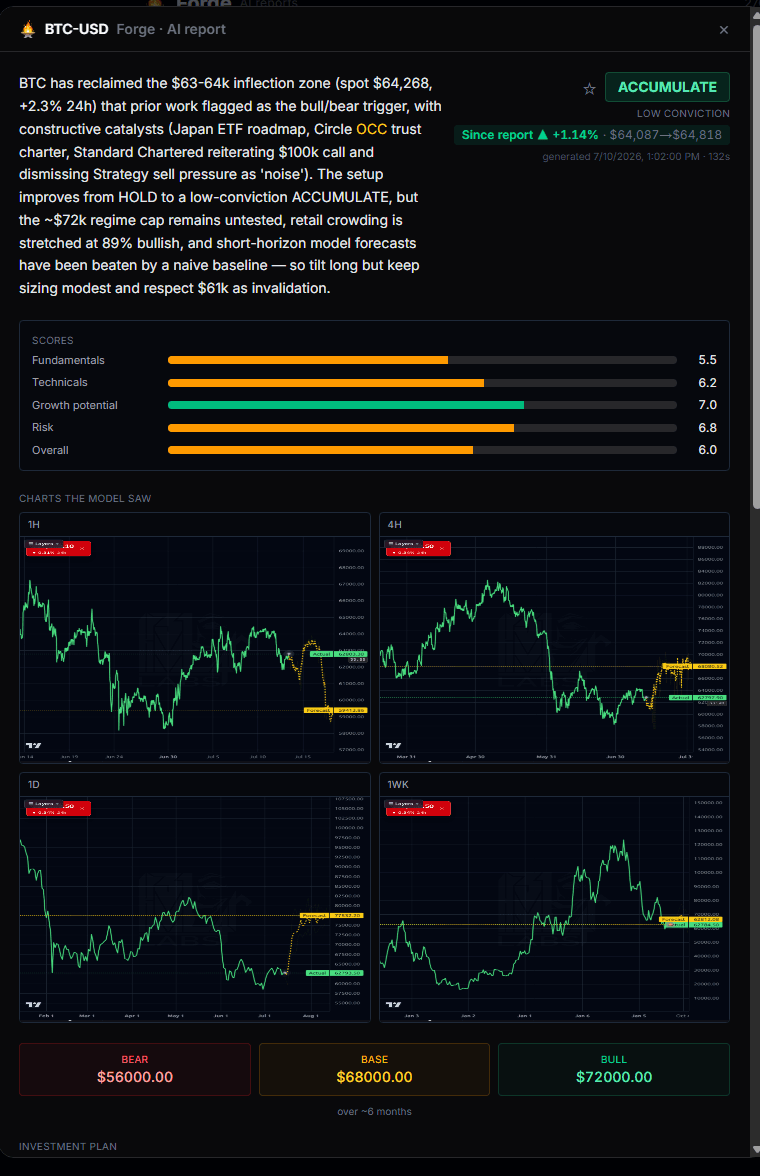
Task: Star this BTC-USD report as favorite
Action: pyautogui.click(x=590, y=88)
